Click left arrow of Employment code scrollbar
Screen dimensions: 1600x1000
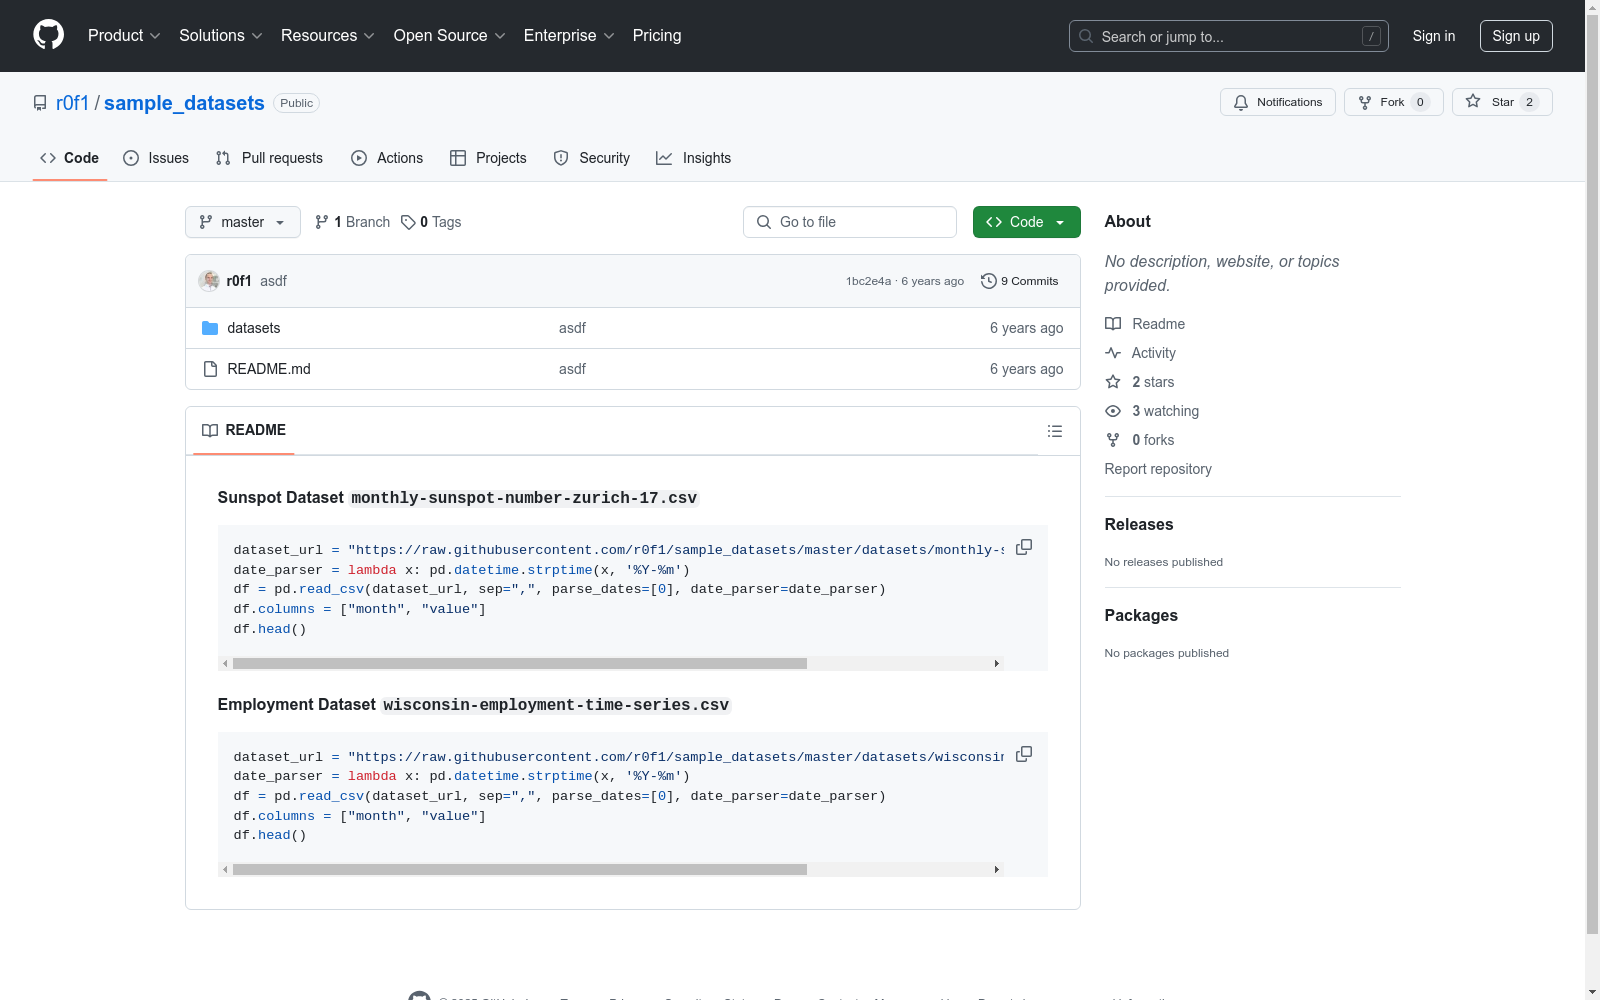pos(225,870)
